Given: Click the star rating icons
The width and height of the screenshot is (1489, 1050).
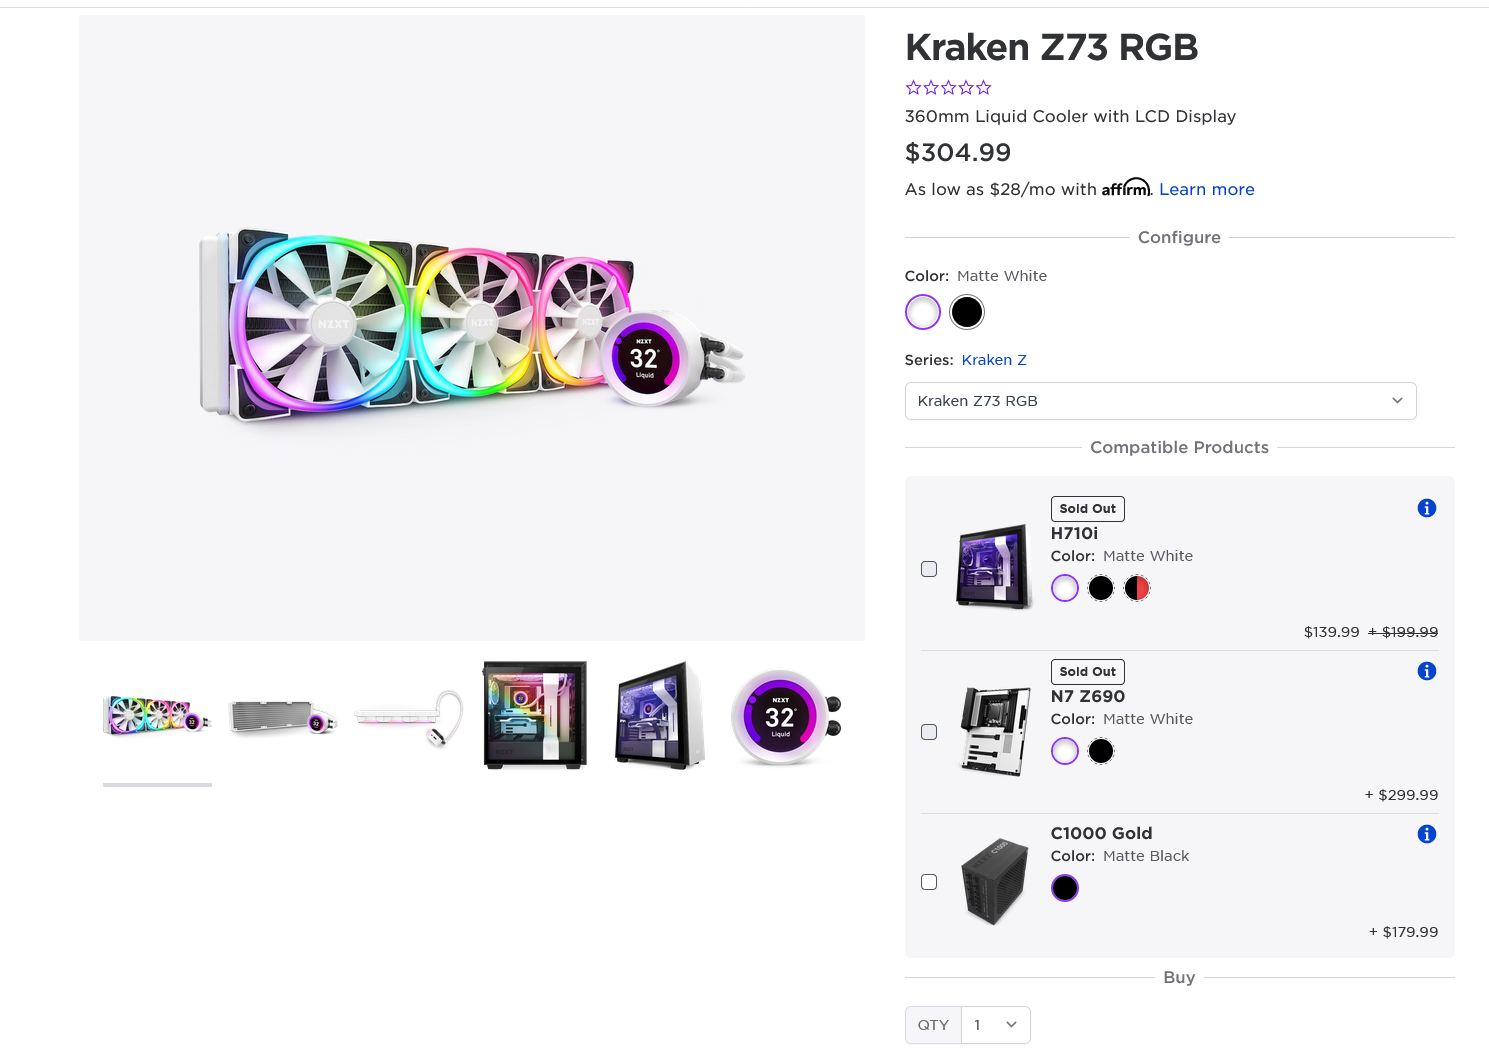Looking at the screenshot, I should [948, 88].
